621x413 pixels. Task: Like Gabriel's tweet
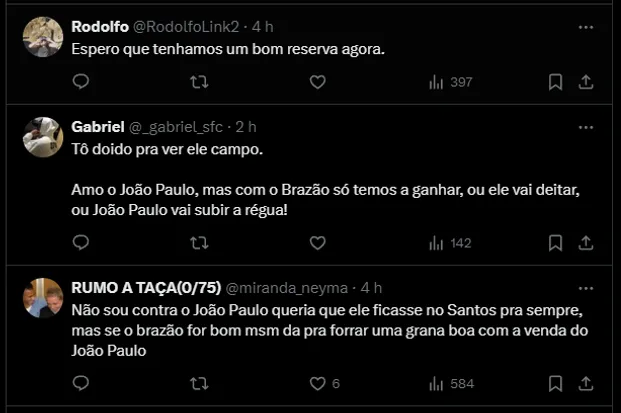pos(317,242)
